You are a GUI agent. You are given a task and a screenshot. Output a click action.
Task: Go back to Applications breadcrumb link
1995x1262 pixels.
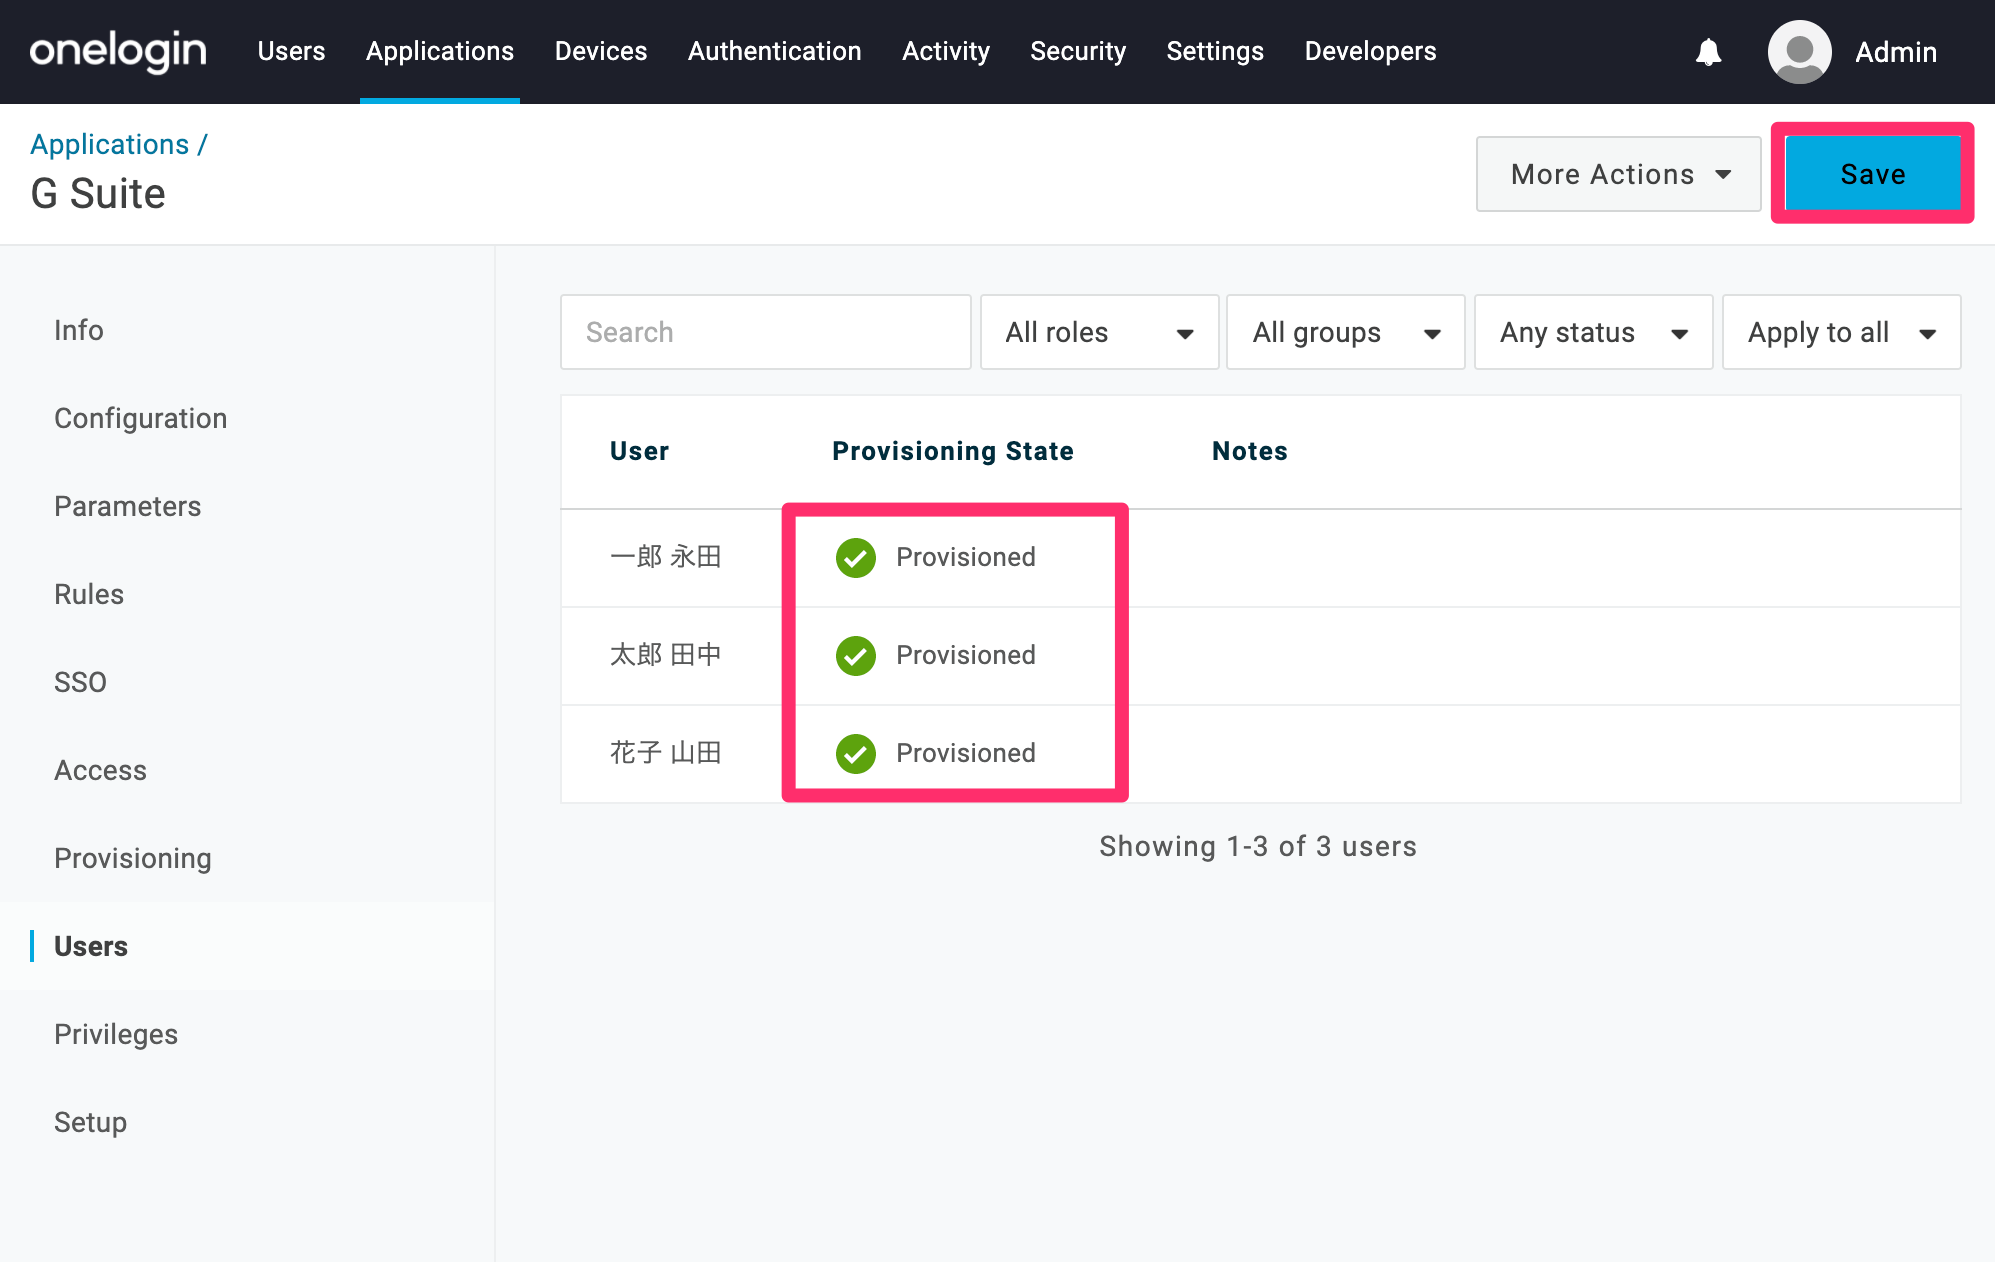tap(109, 144)
